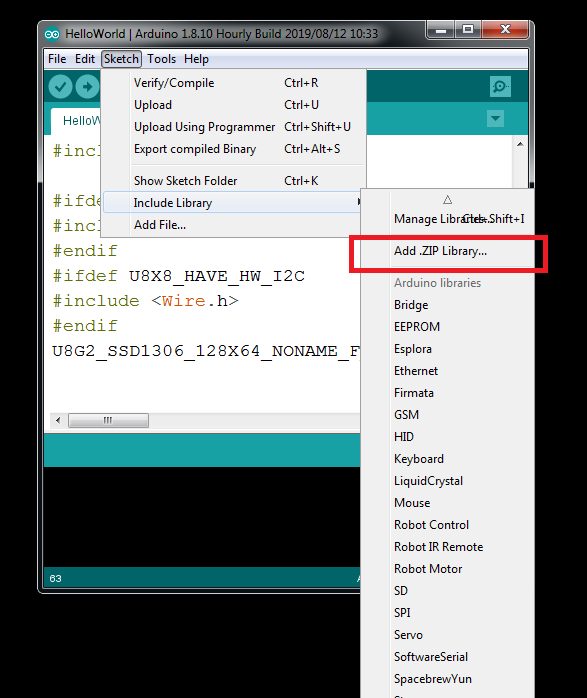This screenshot has width=587, height=698.
Task: Choose Upload from Sketch menu
Action: [x=234, y=105]
